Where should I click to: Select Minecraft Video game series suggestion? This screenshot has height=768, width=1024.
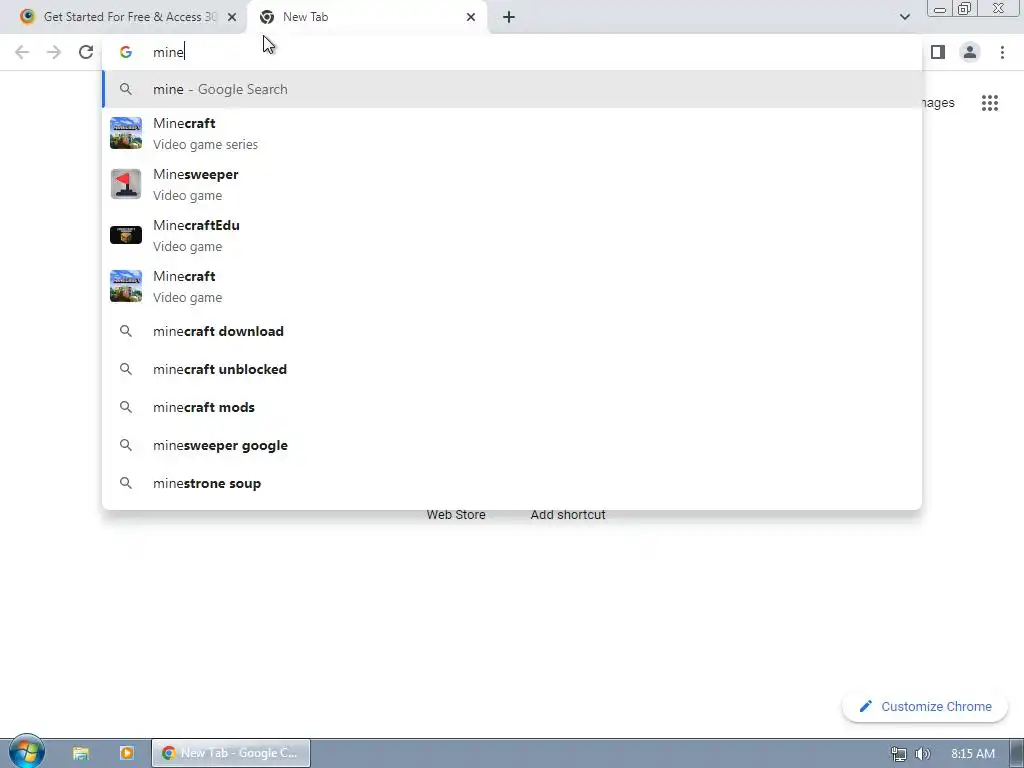click(x=512, y=133)
